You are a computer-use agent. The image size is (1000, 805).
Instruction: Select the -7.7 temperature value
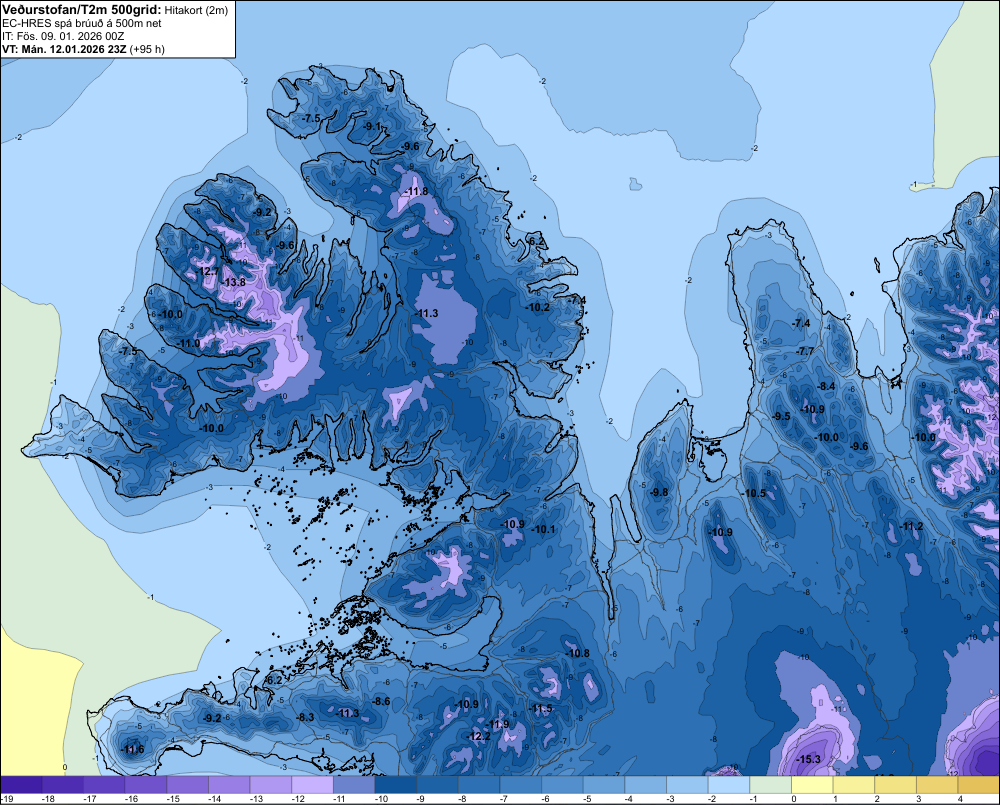[x=805, y=351]
